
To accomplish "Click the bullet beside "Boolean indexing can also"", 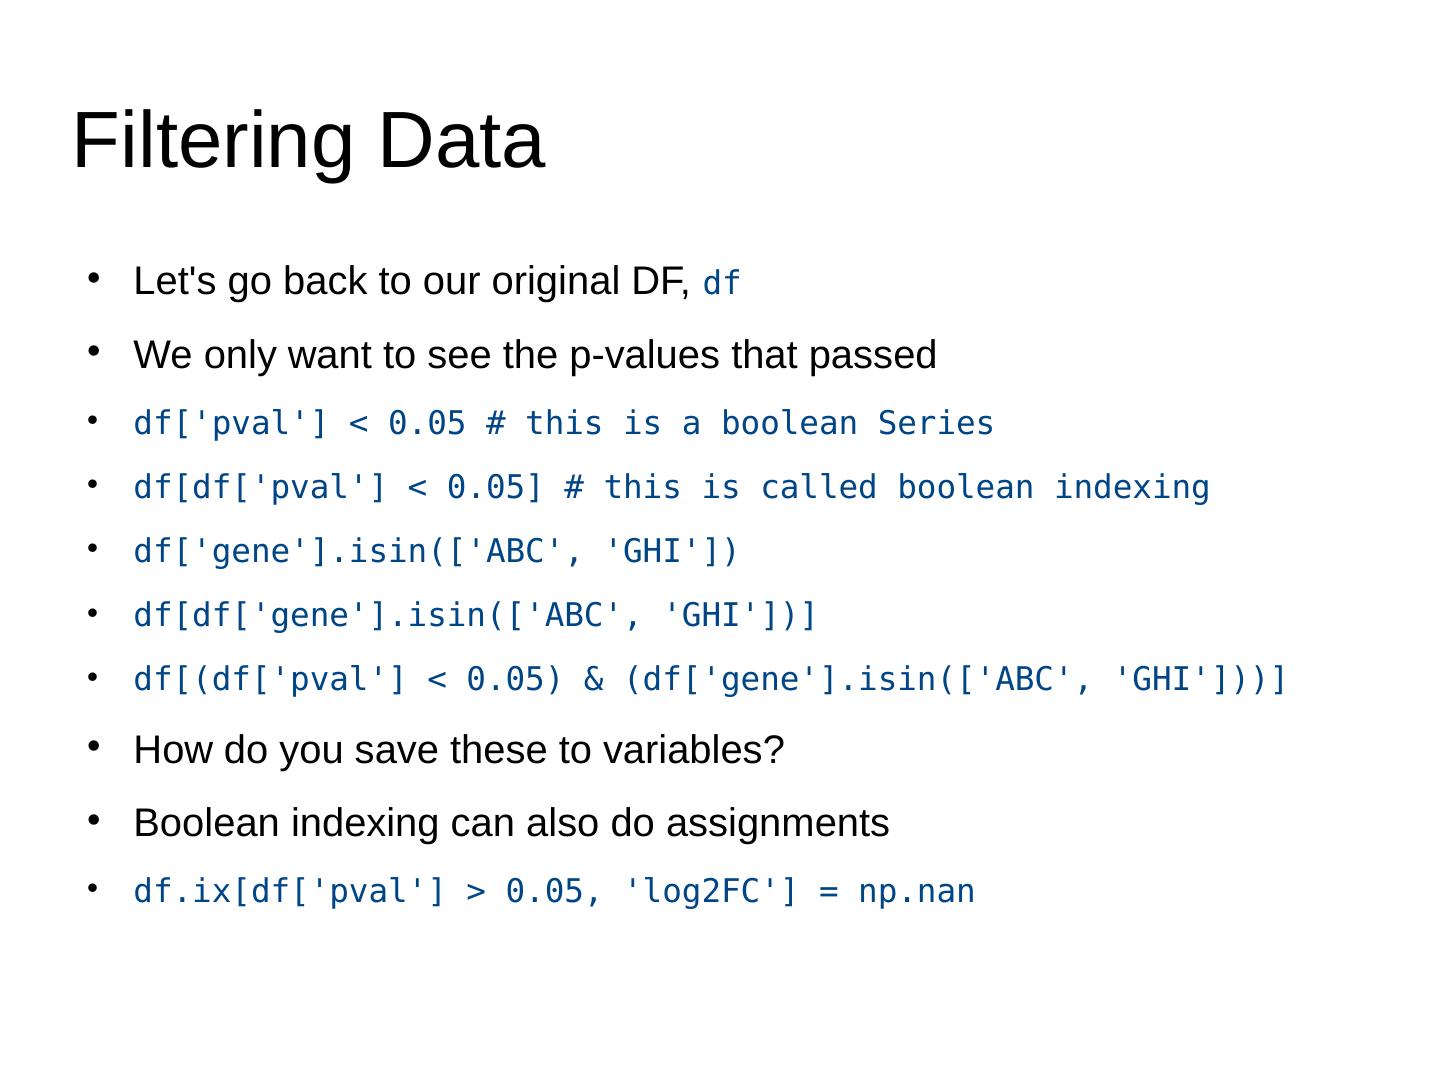I will pyautogui.click(x=93, y=820).
